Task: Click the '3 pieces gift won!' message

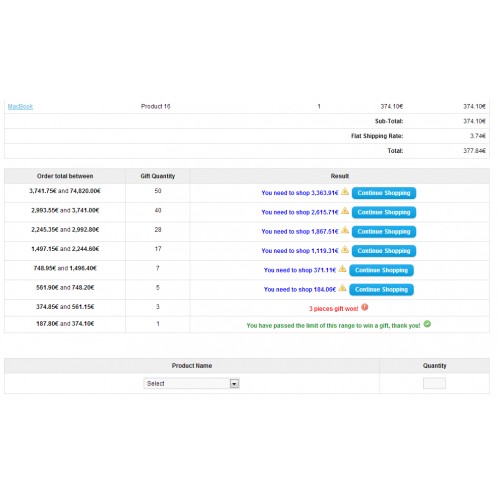Action: (x=333, y=309)
